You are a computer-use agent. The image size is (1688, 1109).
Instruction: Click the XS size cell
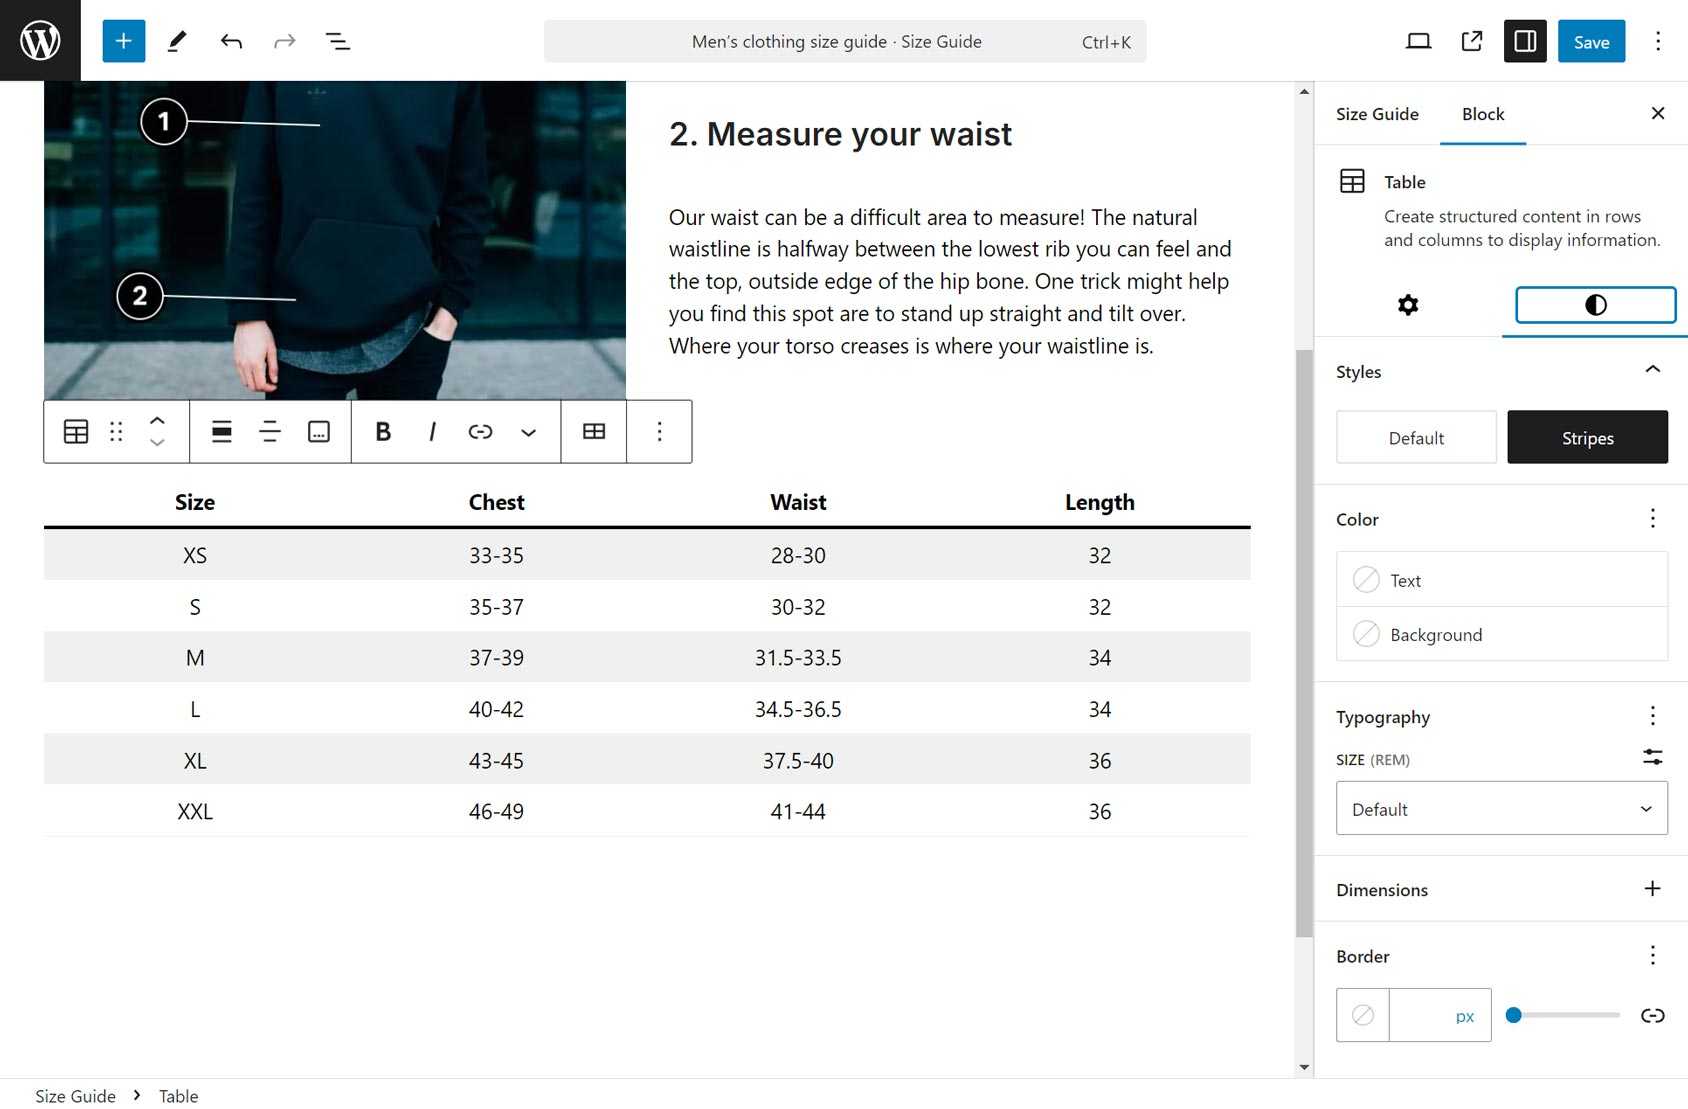pyautogui.click(x=195, y=555)
